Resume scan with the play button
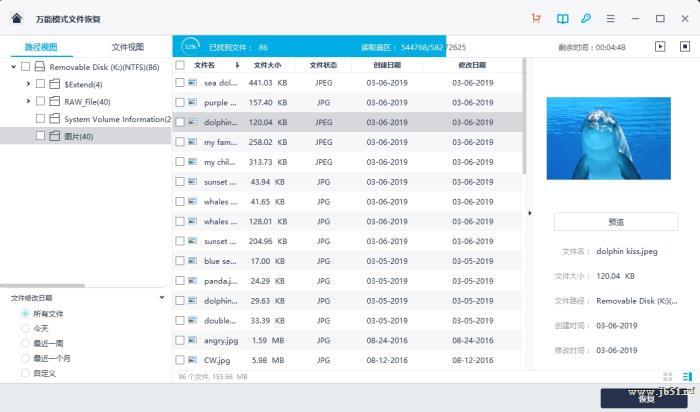The width and height of the screenshot is (700, 412). (660, 46)
